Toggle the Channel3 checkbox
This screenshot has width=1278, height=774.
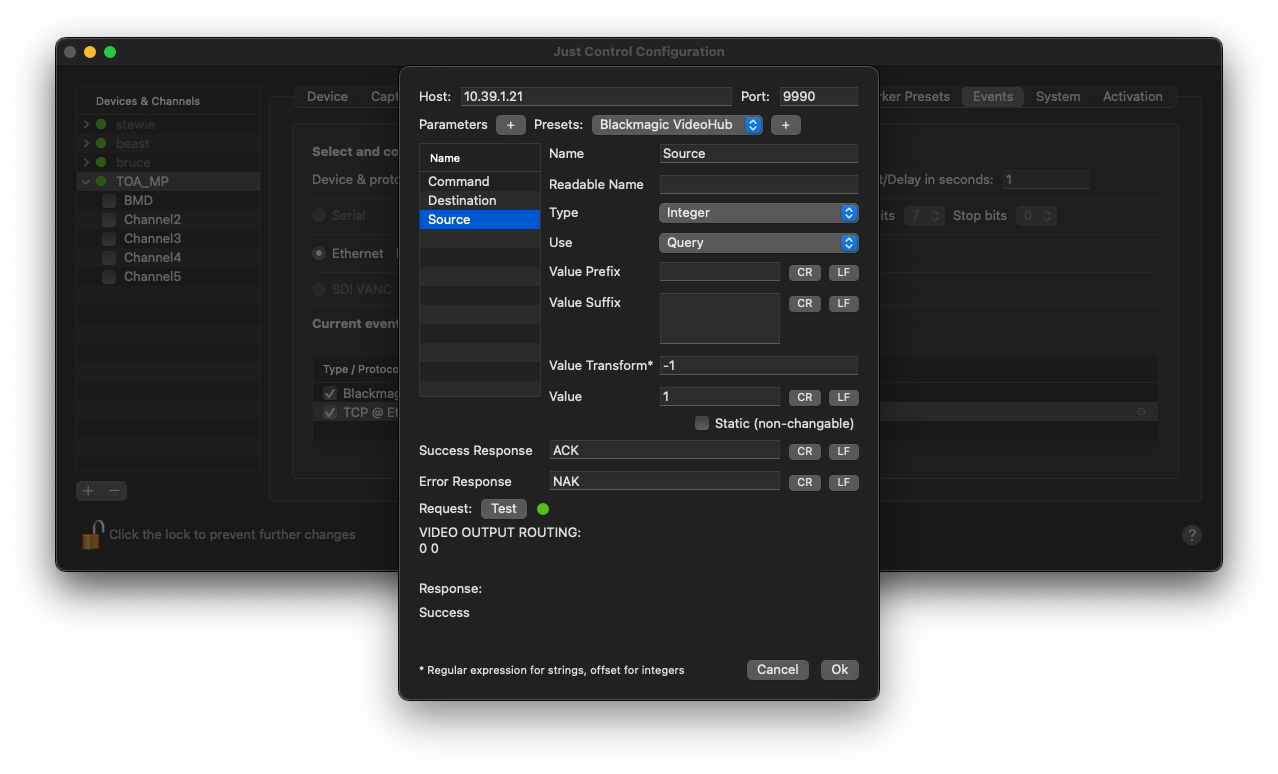pos(109,239)
